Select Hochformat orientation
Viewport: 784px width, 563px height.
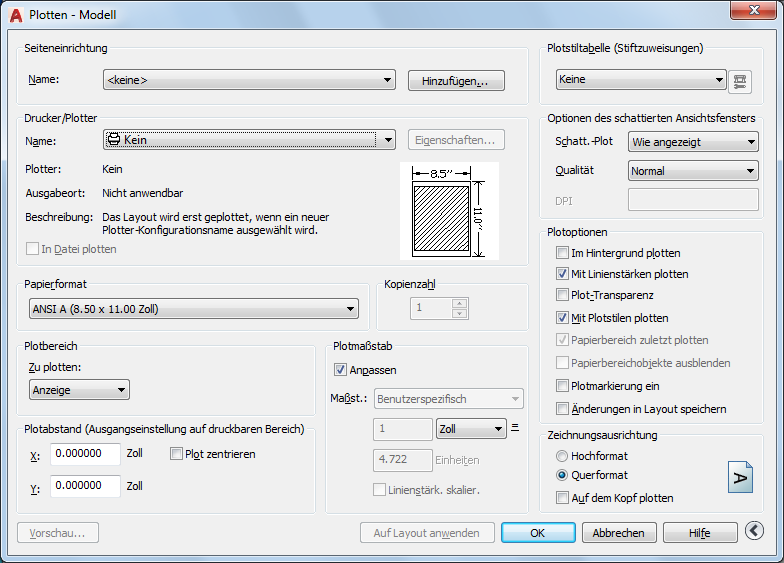[562, 456]
